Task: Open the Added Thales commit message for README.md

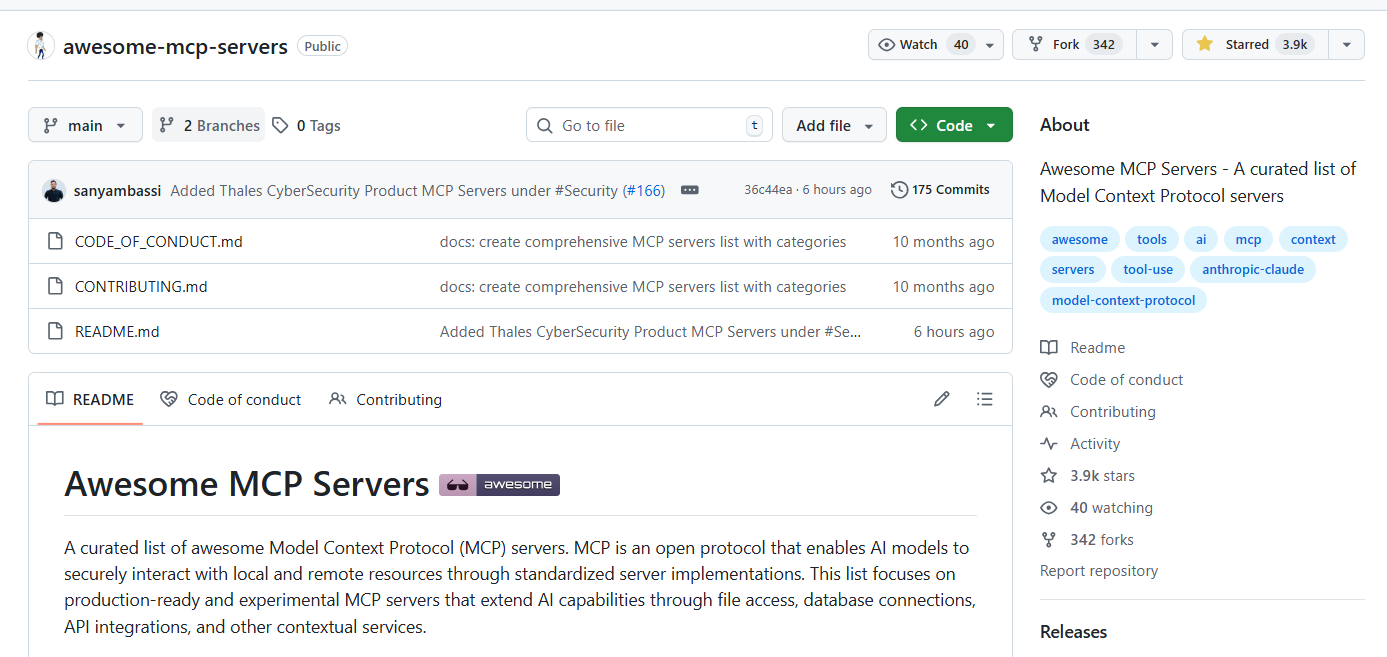Action: coord(650,331)
